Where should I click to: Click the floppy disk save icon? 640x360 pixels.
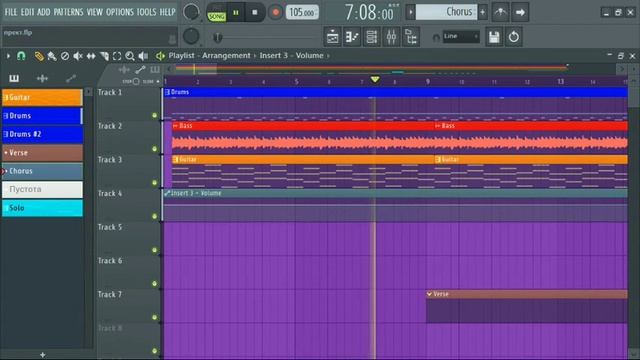494,37
